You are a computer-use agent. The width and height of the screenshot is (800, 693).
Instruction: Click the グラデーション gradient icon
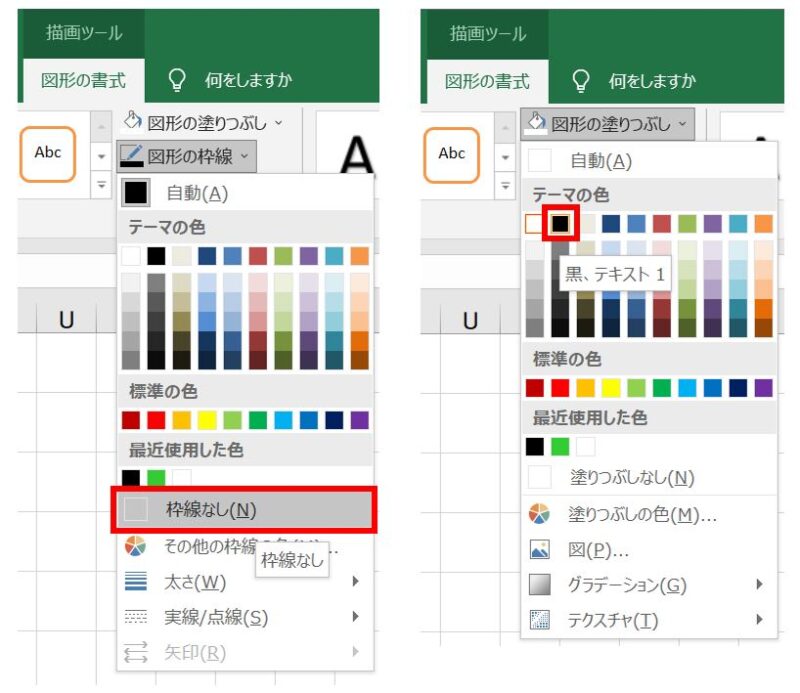coord(540,585)
